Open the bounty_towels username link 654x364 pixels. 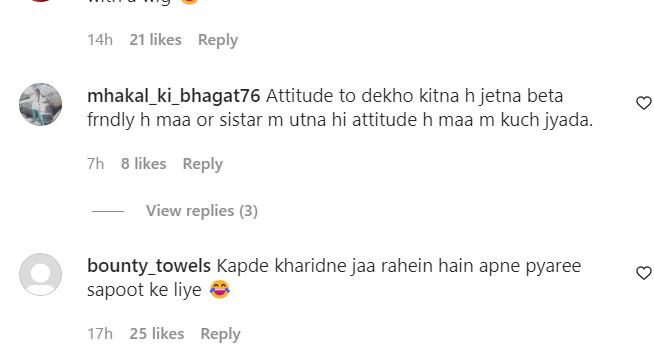point(149,266)
